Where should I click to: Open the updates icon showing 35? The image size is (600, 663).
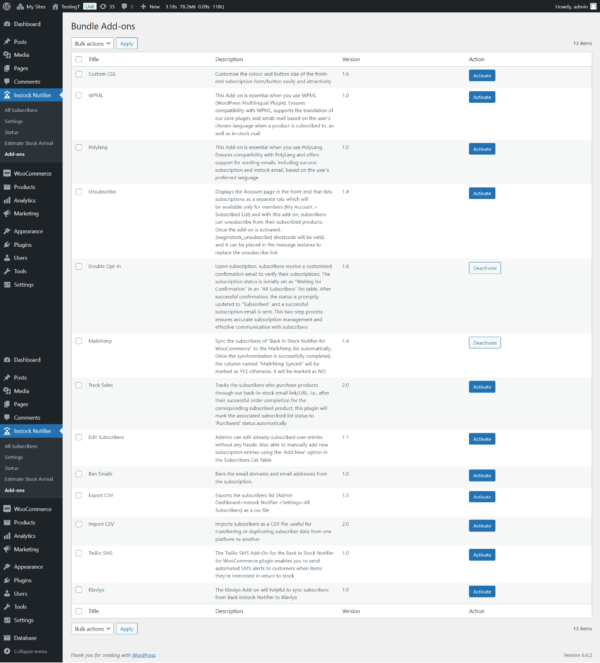(x=107, y=6)
